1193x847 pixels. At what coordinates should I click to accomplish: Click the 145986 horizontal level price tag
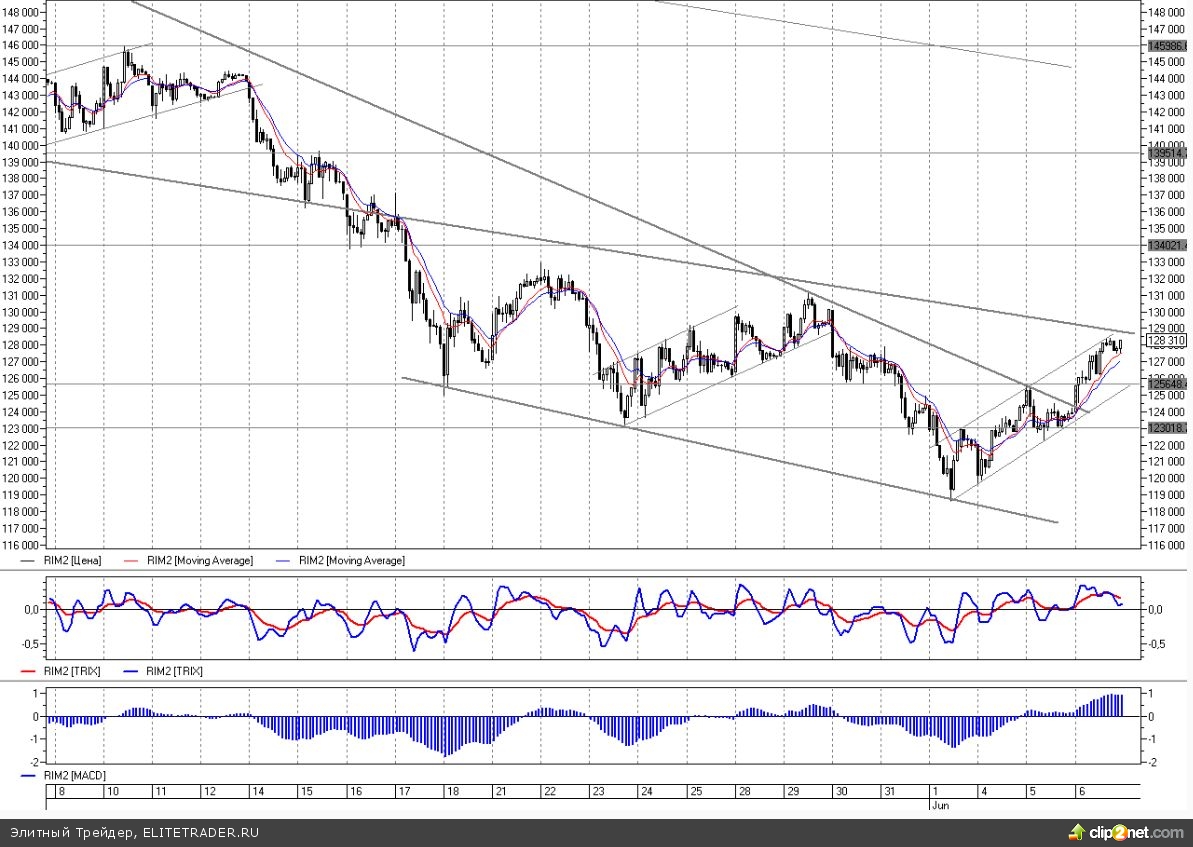(1167, 46)
